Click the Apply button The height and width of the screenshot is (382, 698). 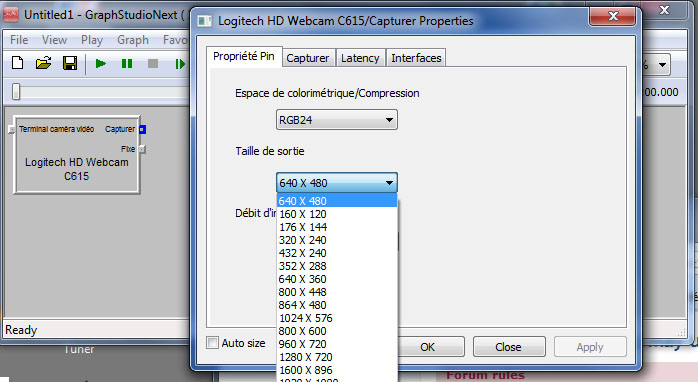coord(590,347)
